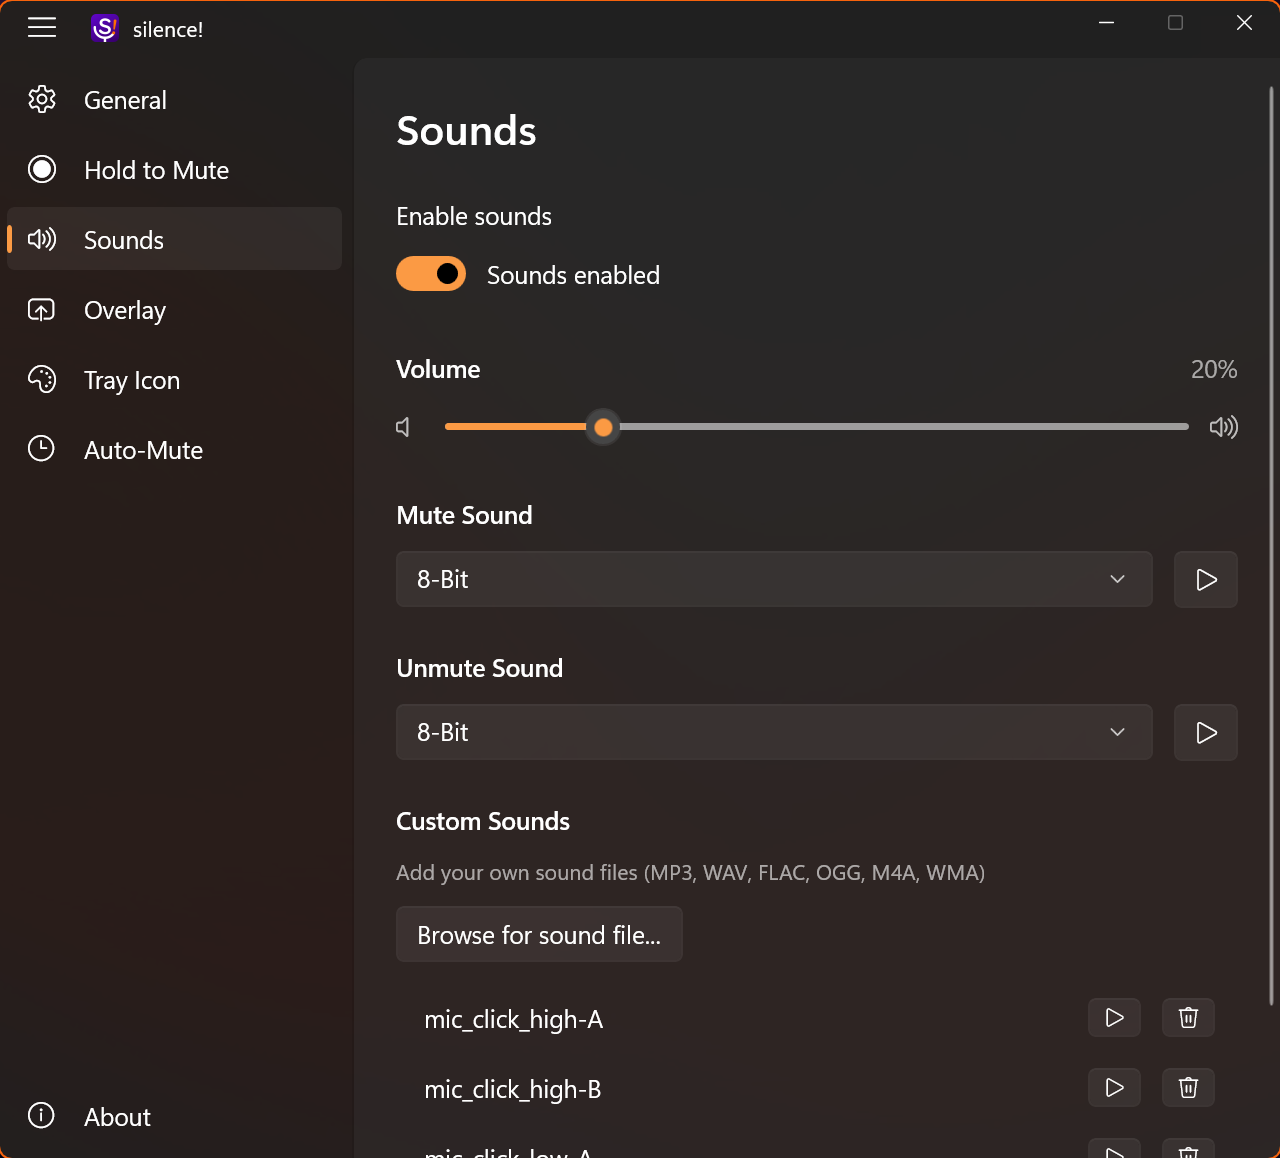Image resolution: width=1280 pixels, height=1158 pixels.
Task: Open the About page
Action: coord(117,1117)
